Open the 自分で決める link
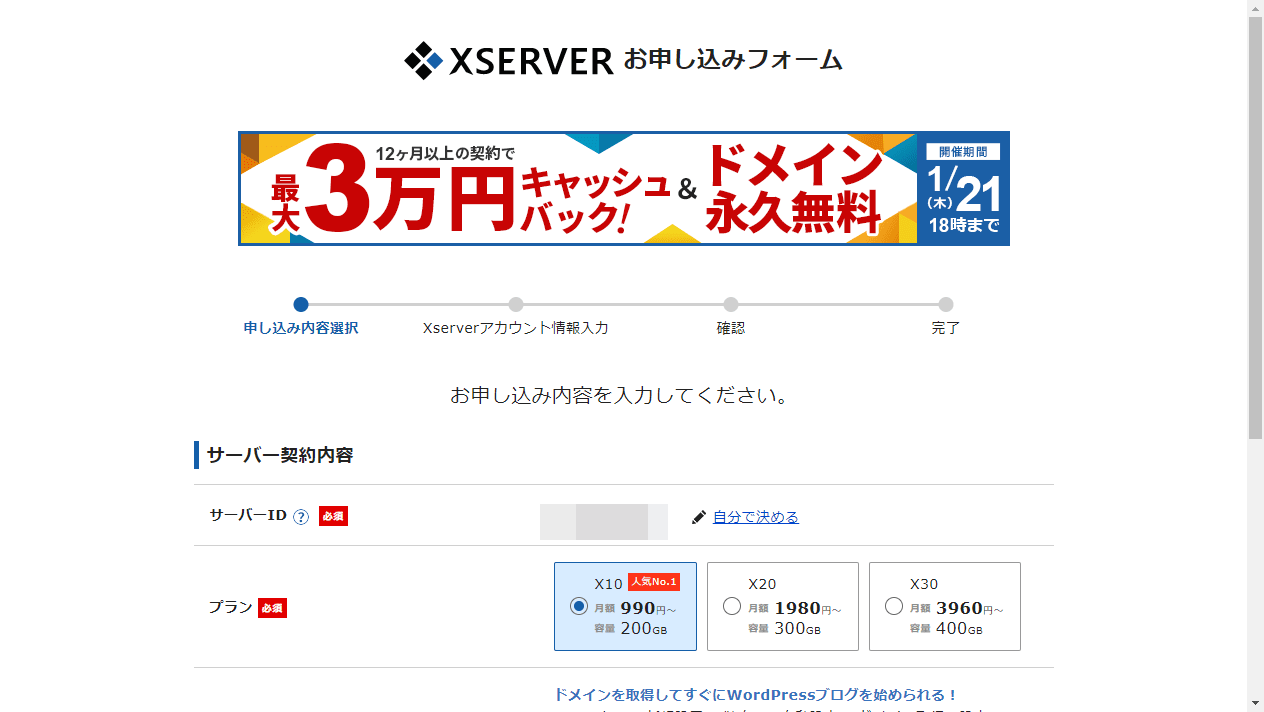Screen dimensions: 1264x712 pos(756,517)
